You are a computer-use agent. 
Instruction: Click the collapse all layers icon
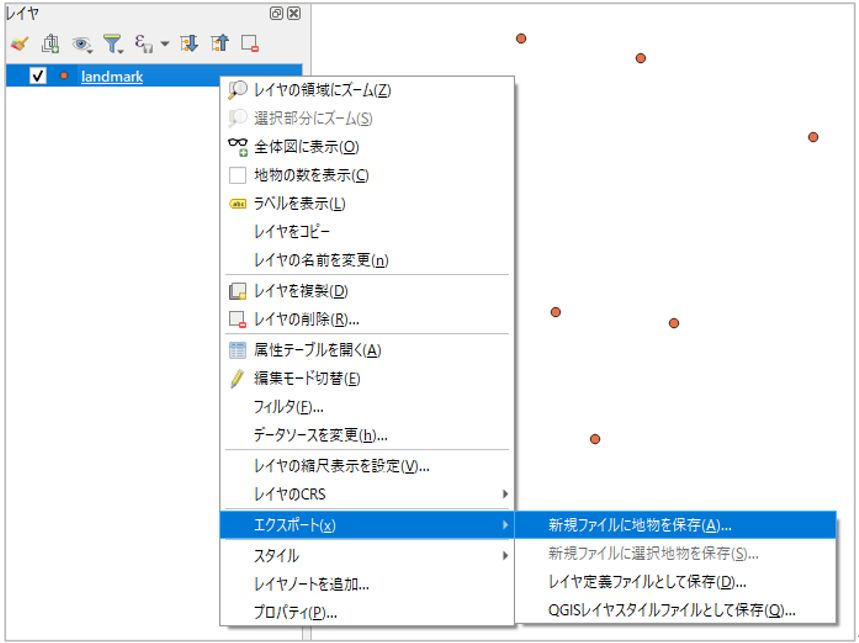[220, 43]
